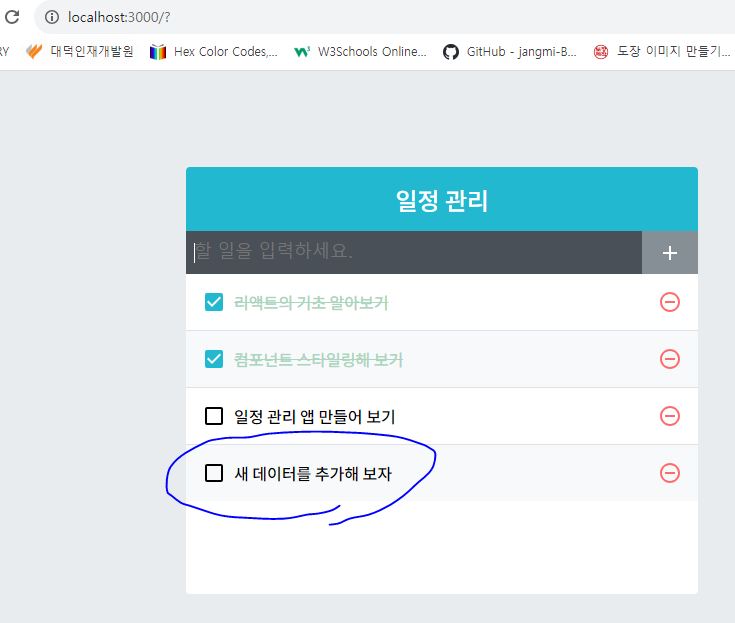
Task: Remove the 일정 관리 앱 만들어 보기 item
Action: point(670,416)
